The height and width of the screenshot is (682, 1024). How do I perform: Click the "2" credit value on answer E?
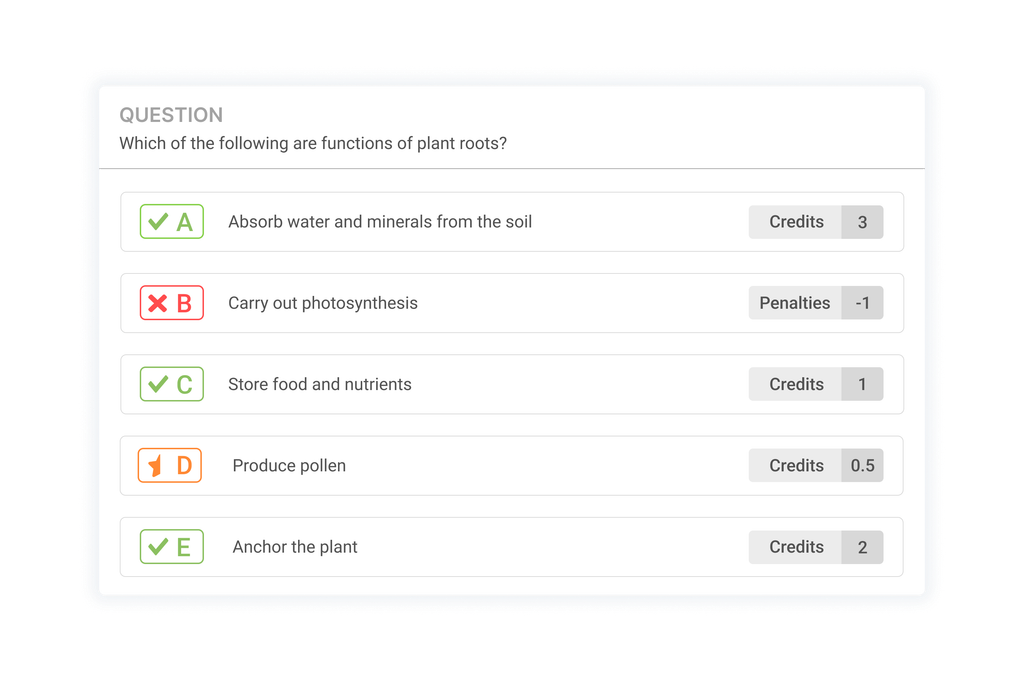pyautogui.click(x=862, y=547)
